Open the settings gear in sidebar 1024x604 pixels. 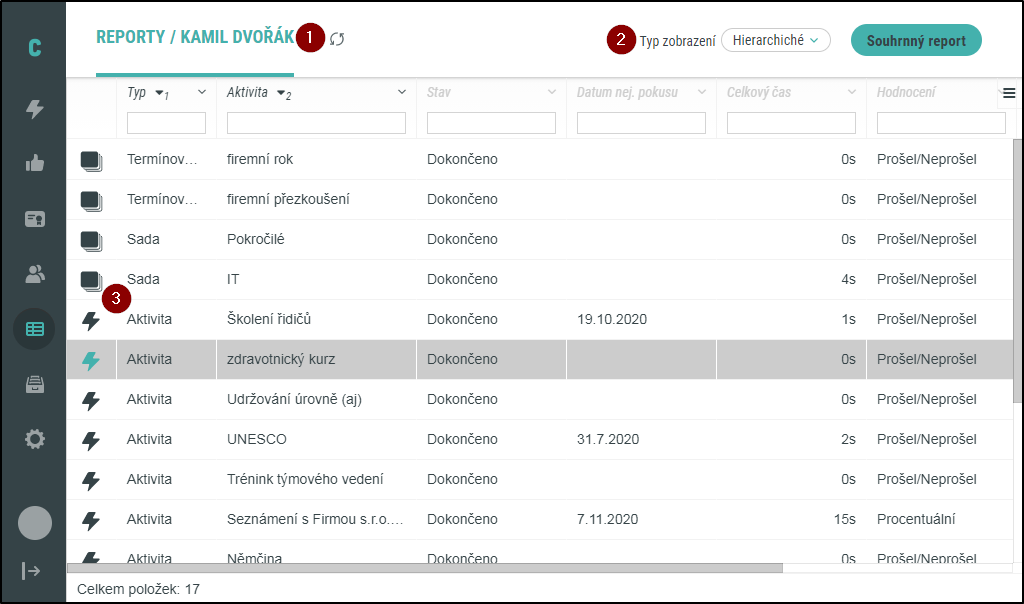35,438
